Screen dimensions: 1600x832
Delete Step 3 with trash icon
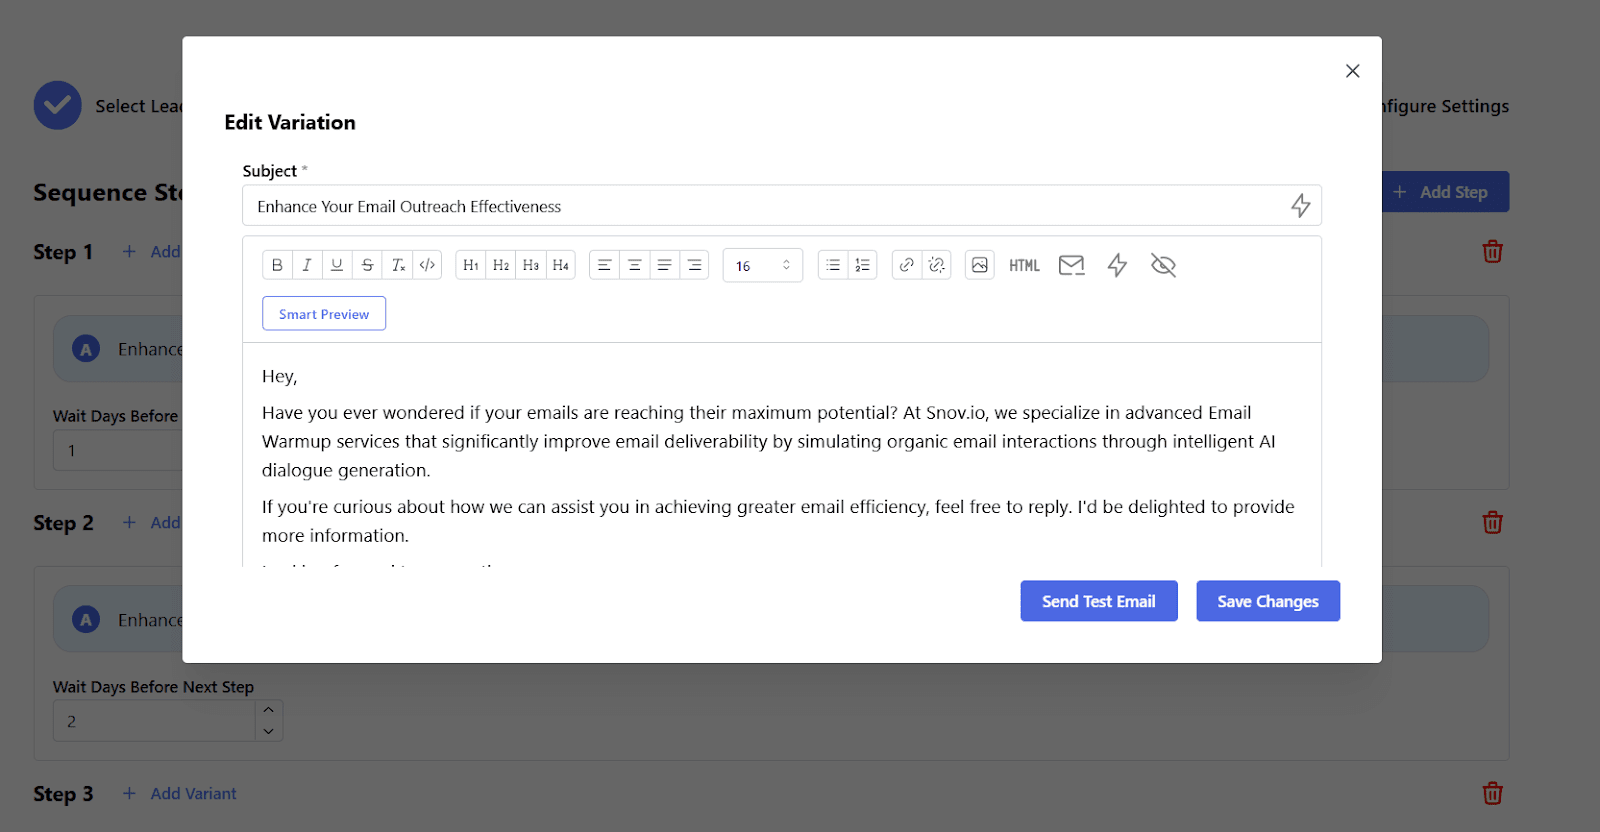pyautogui.click(x=1492, y=793)
